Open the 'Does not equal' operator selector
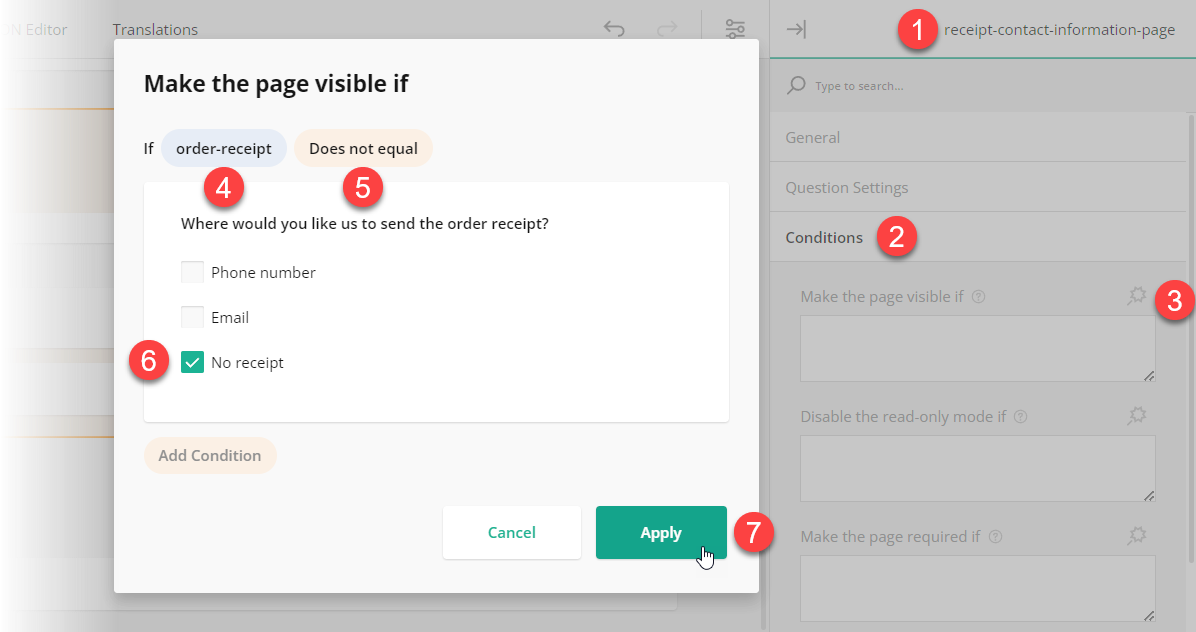The height and width of the screenshot is (632, 1196). click(363, 147)
